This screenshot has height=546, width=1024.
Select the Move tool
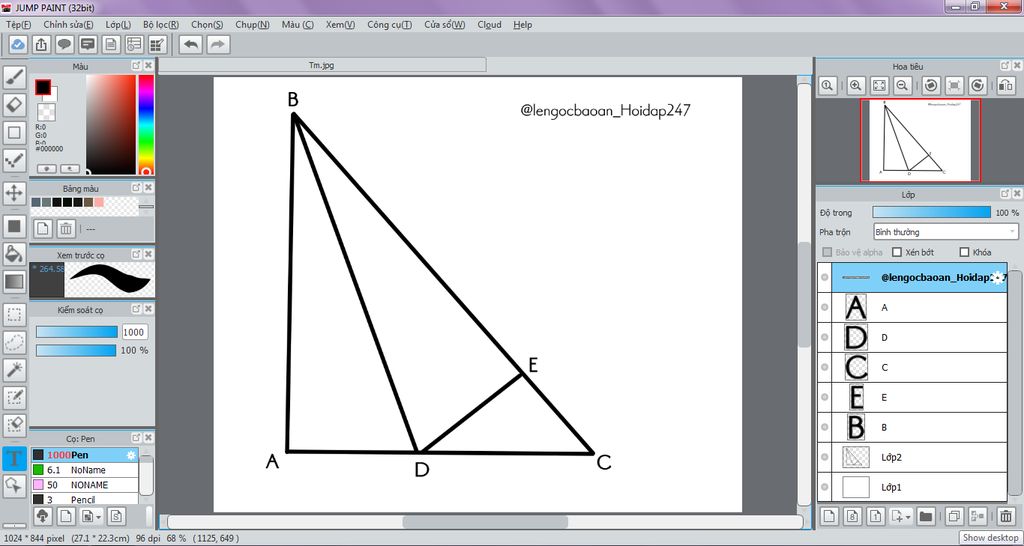pyautogui.click(x=14, y=193)
